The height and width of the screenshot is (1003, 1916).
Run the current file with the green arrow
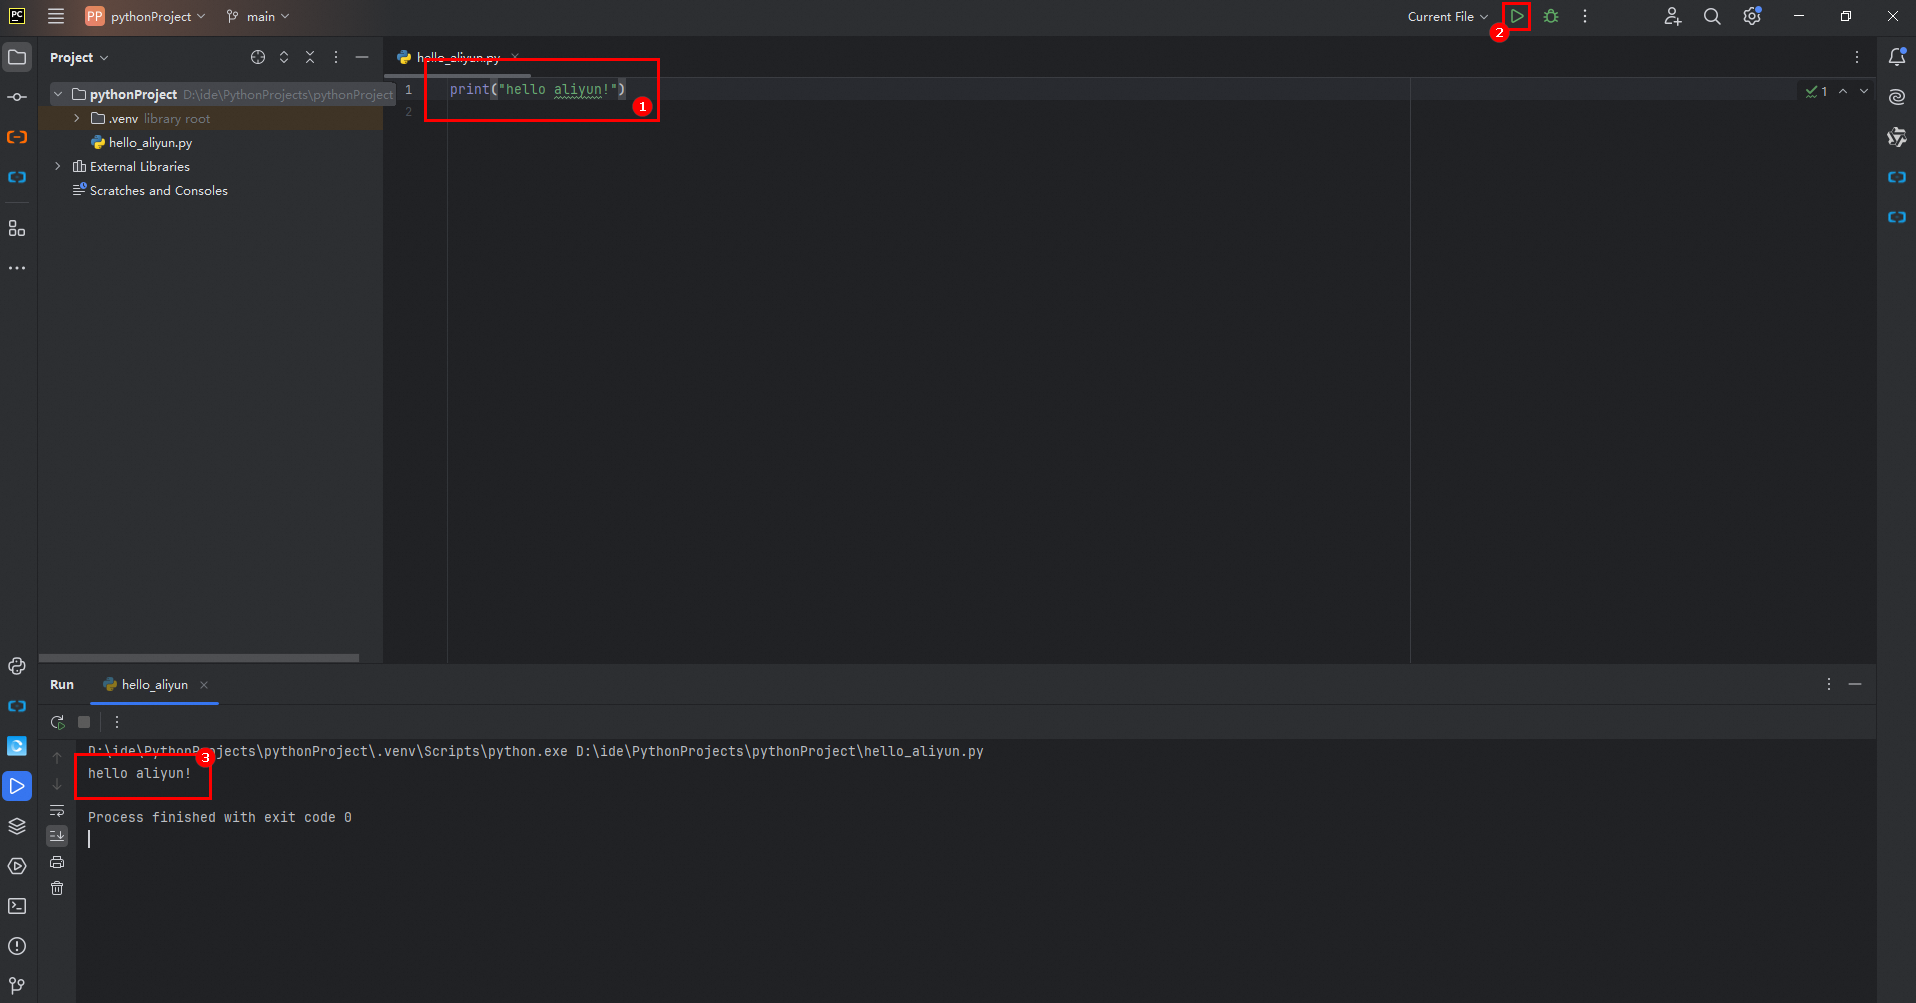tap(1517, 16)
